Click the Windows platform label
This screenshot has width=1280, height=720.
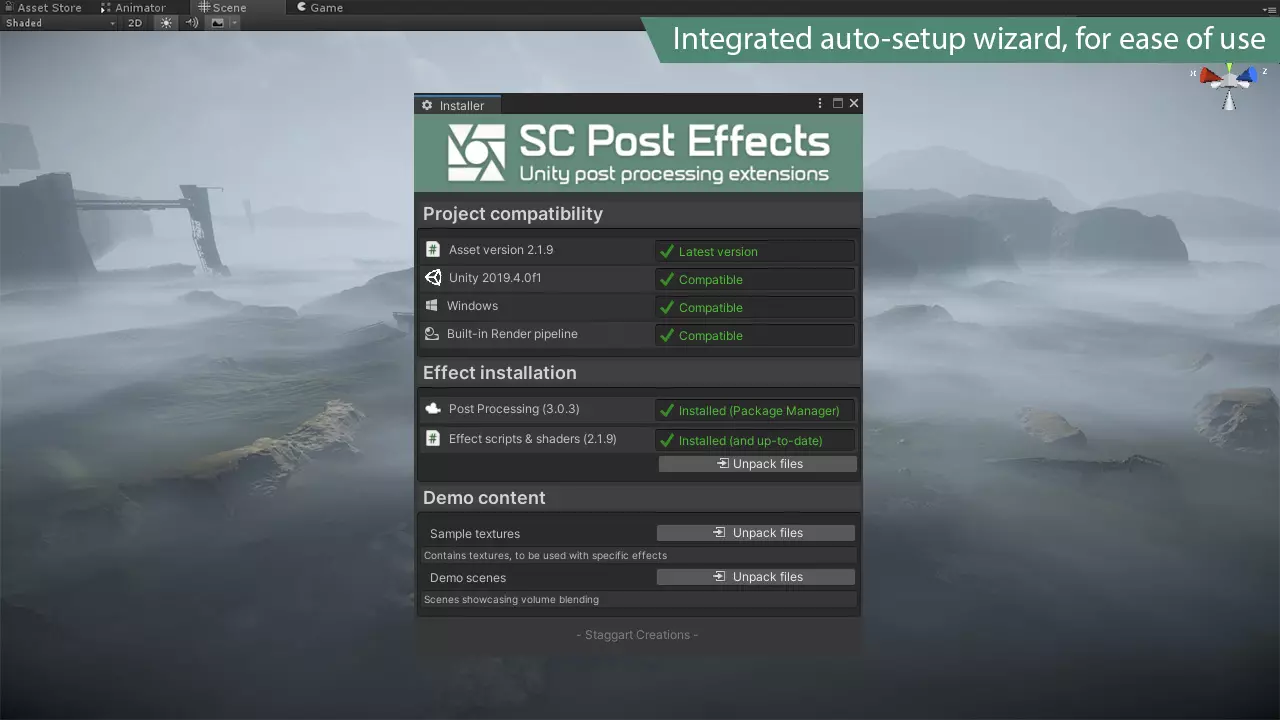472,306
